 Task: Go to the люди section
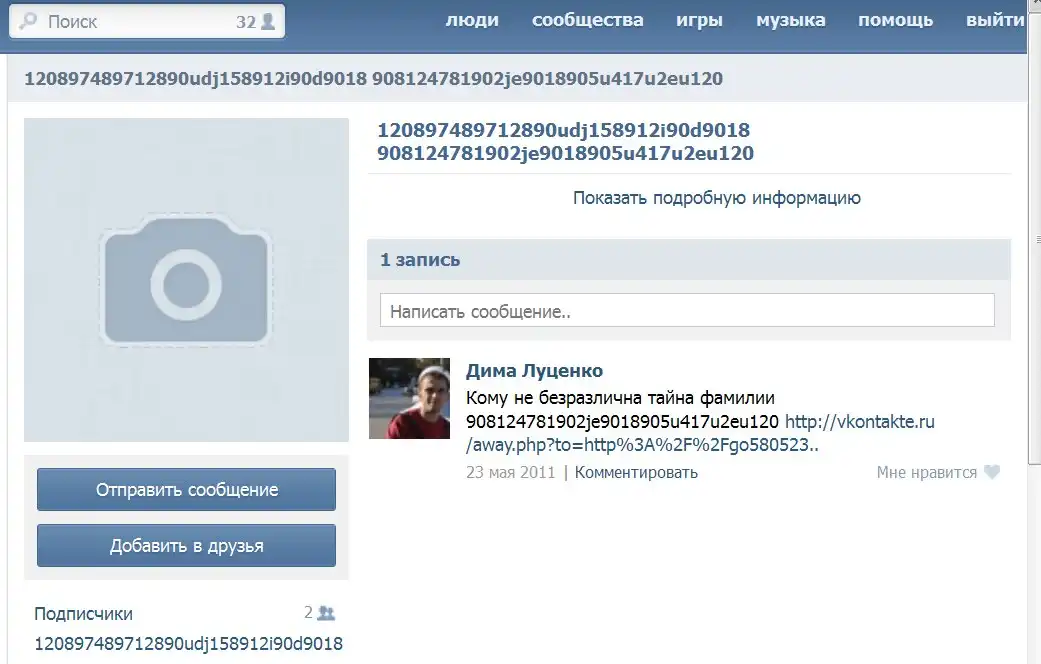point(472,20)
